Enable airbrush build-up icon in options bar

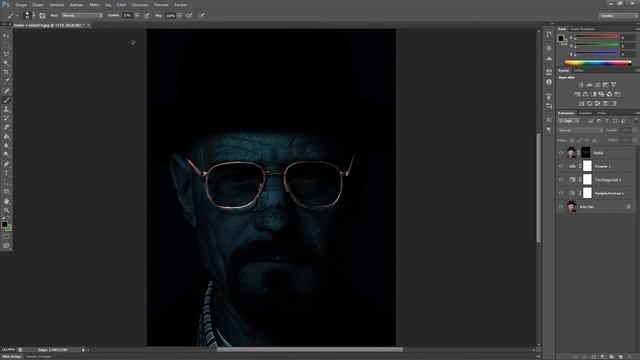(x=189, y=16)
